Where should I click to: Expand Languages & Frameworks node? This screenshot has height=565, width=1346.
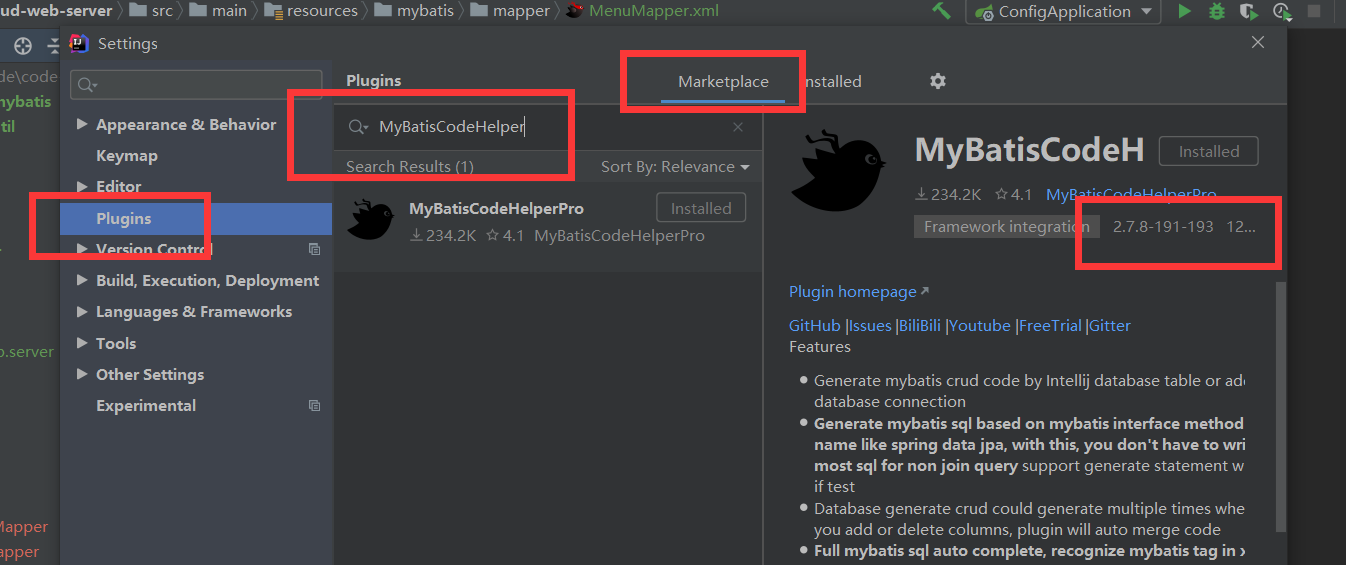pos(82,312)
